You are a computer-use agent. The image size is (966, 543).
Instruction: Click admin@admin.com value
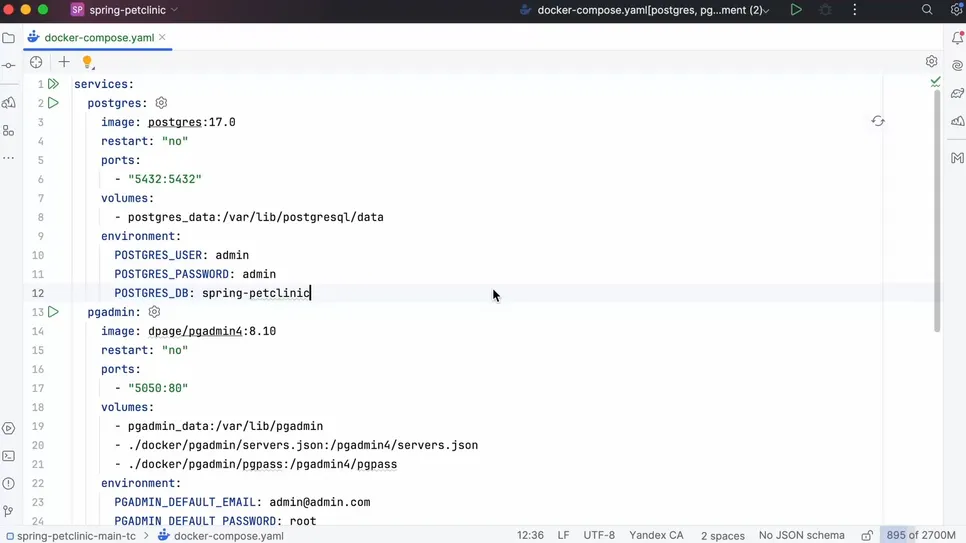point(320,502)
